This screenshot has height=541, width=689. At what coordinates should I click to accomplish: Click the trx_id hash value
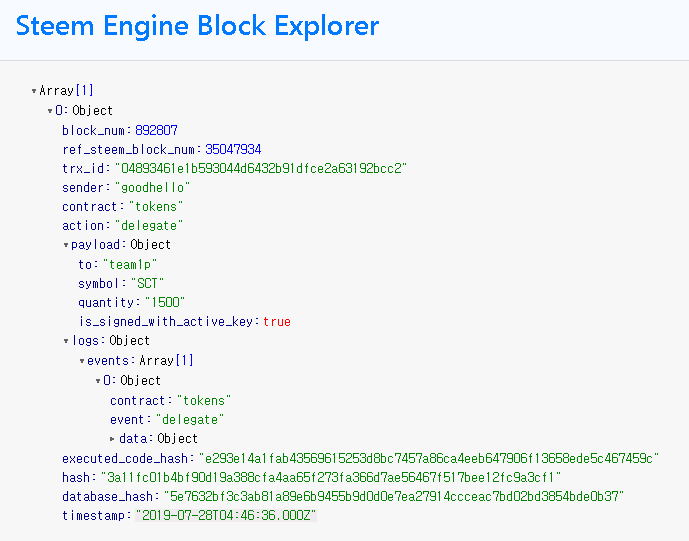pos(261,168)
